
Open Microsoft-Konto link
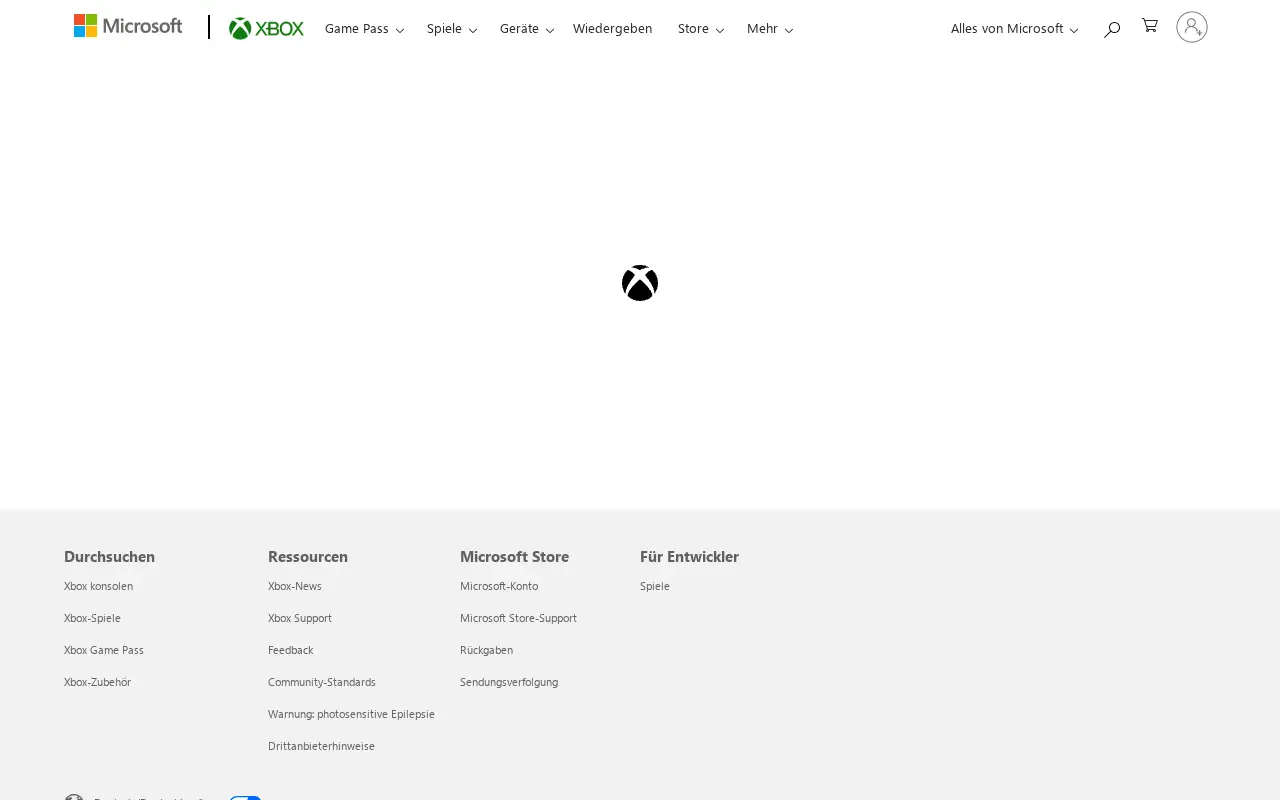pyautogui.click(x=499, y=586)
